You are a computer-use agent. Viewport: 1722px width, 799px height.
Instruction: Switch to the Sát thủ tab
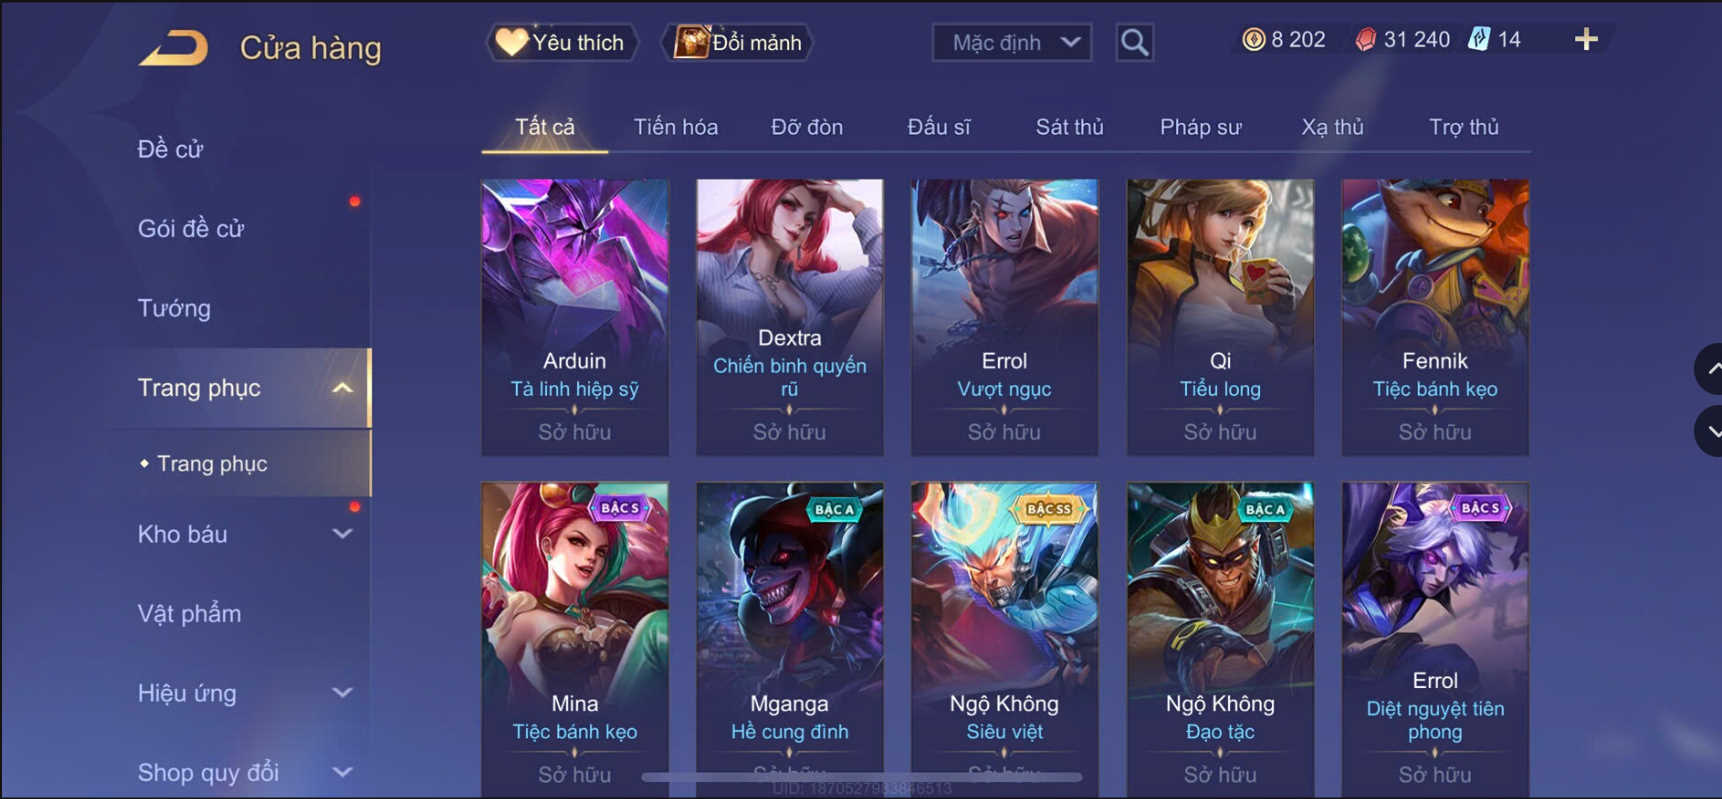[1069, 127]
